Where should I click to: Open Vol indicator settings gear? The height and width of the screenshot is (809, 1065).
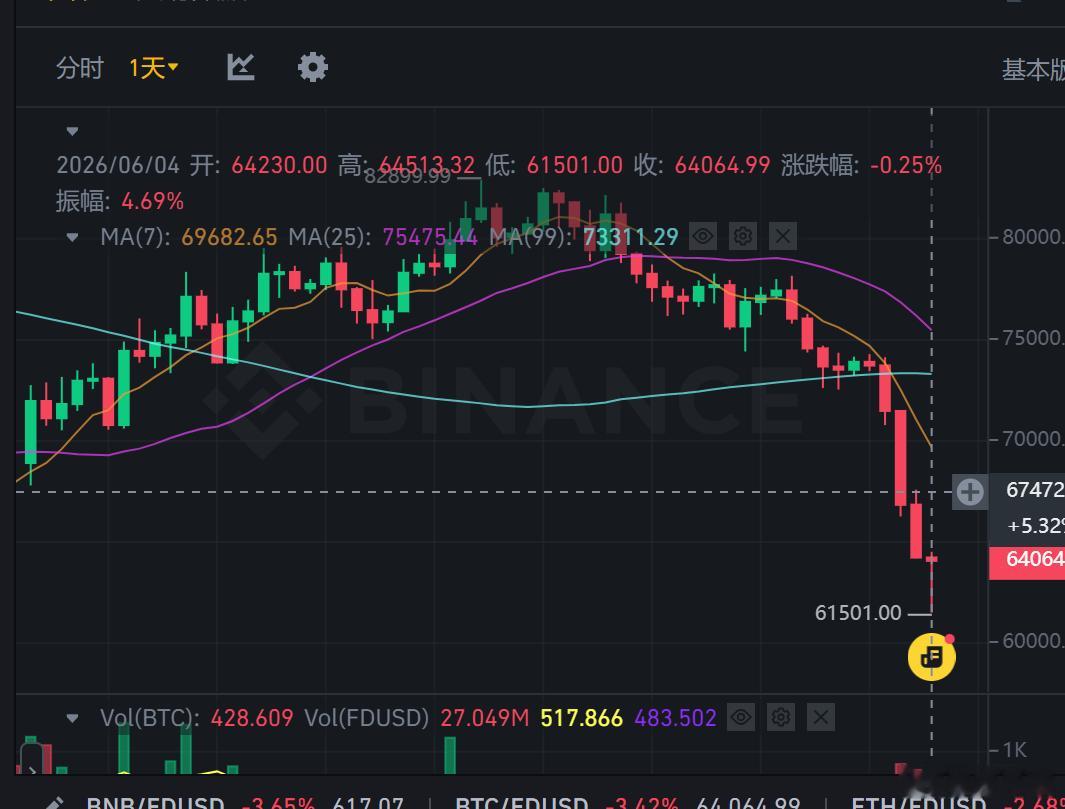pyautogui.click(x=780, y=717)
